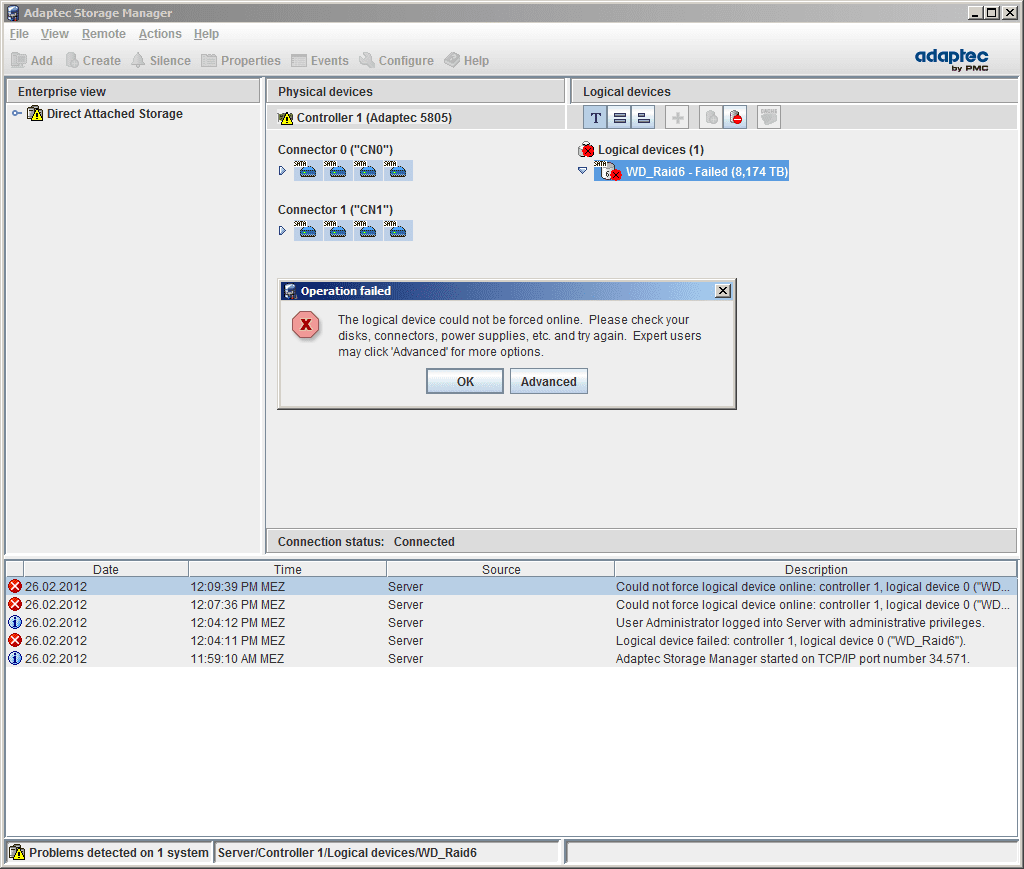Screen dimensions: 1024x869
Task: Select fourth SATA disk on Connector 0
Action: (398, 170)
